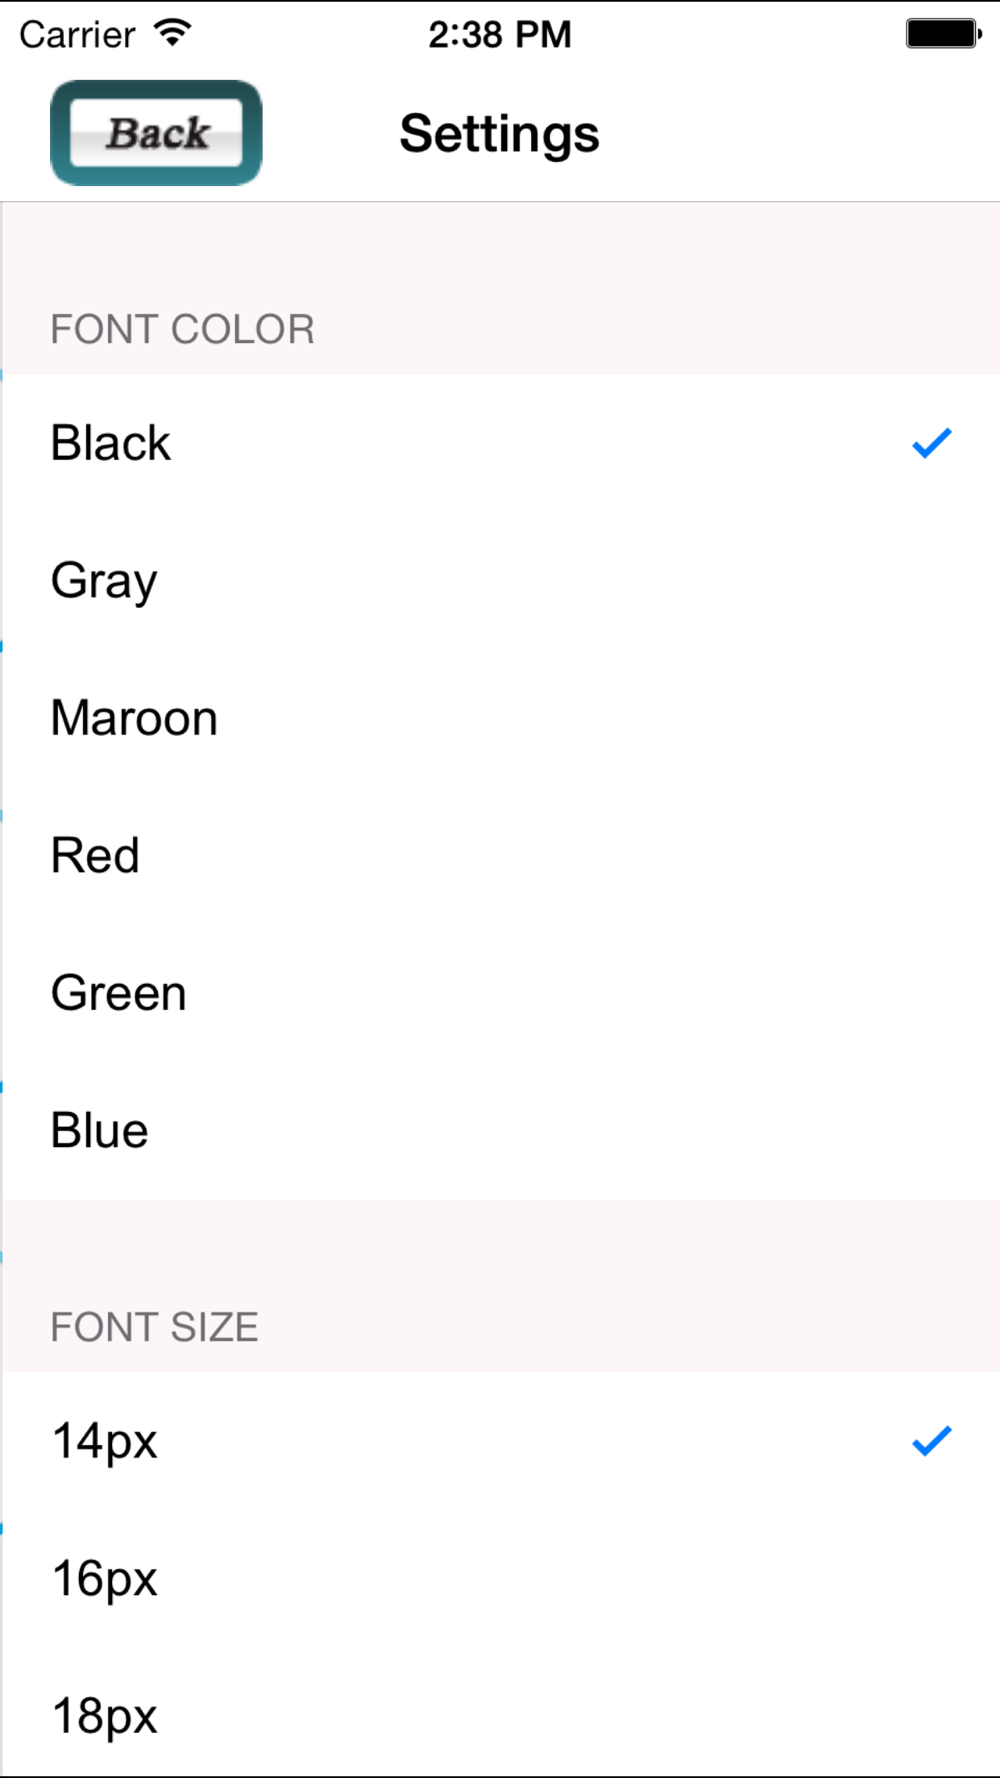1000x1778 pixels.
Task: Tap the Wi-Fi status icon
Action: (x=172, y=34)
